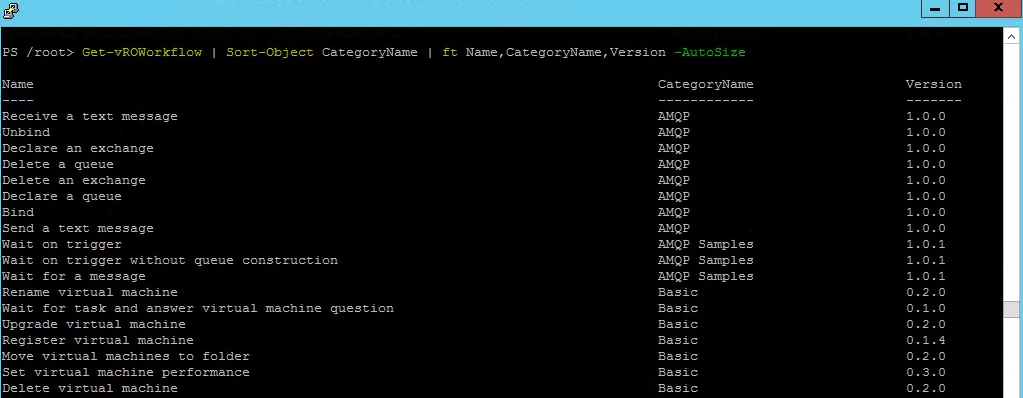This screenshot has width=1023, height=398.
Task: Click version 0.1.4 of Register virtual machine
Action: tap(926, 341)
